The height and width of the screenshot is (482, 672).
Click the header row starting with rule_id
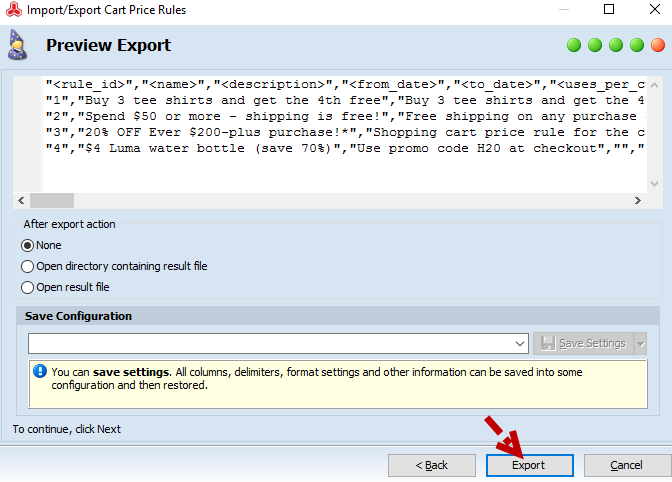point(345,84)
